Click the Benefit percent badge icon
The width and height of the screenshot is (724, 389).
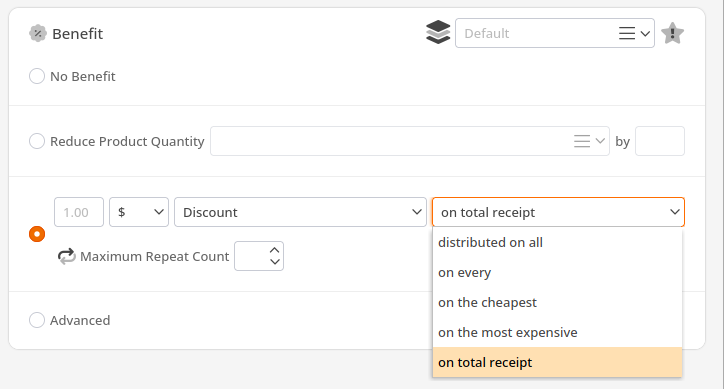(x=38, y=33)
